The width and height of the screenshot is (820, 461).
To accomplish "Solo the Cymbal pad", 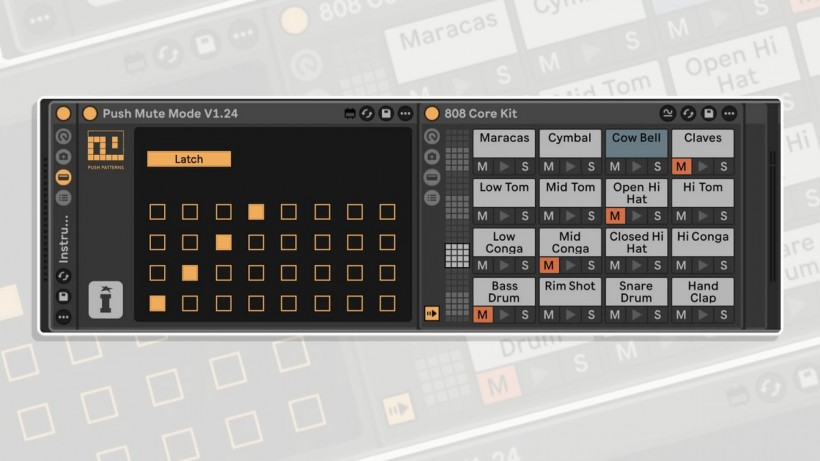I will click(591, 167).
